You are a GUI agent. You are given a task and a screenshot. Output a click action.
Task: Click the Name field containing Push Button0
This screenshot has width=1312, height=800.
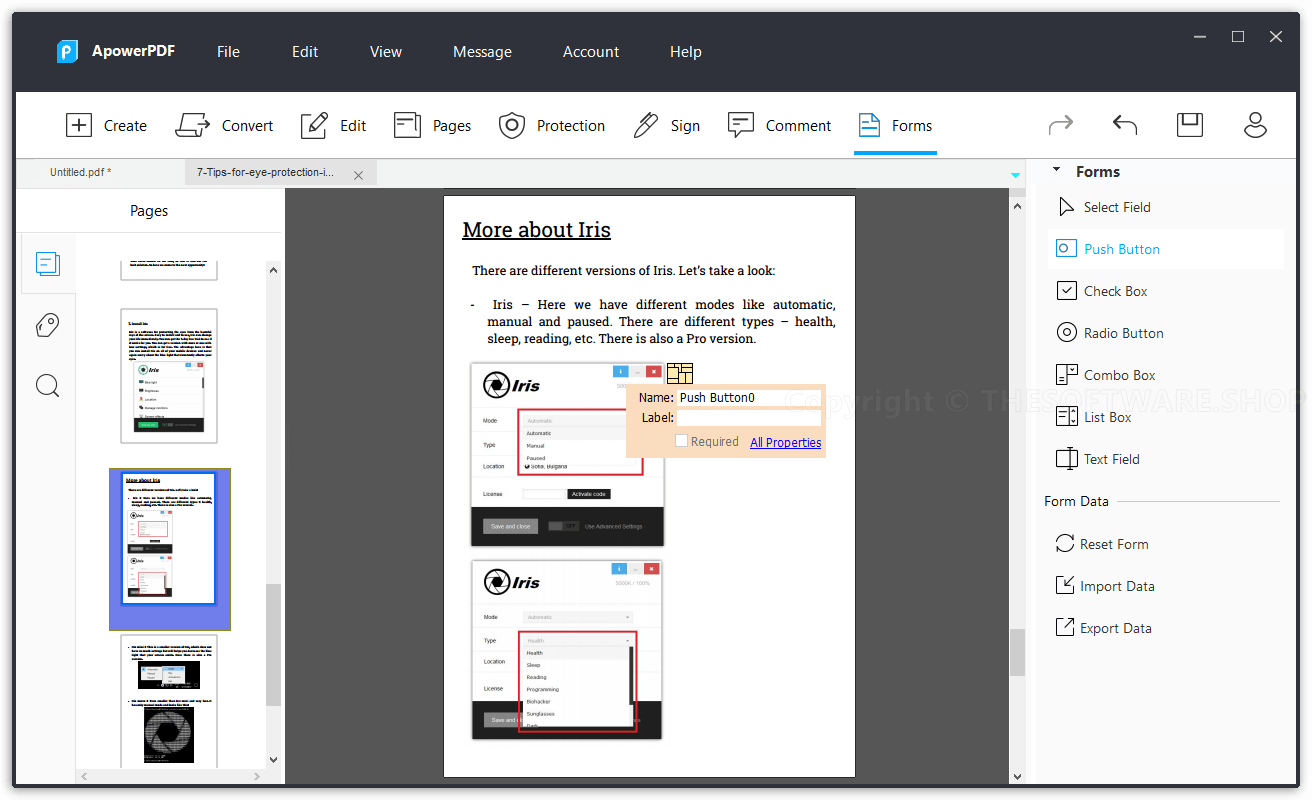click(749, 397)
